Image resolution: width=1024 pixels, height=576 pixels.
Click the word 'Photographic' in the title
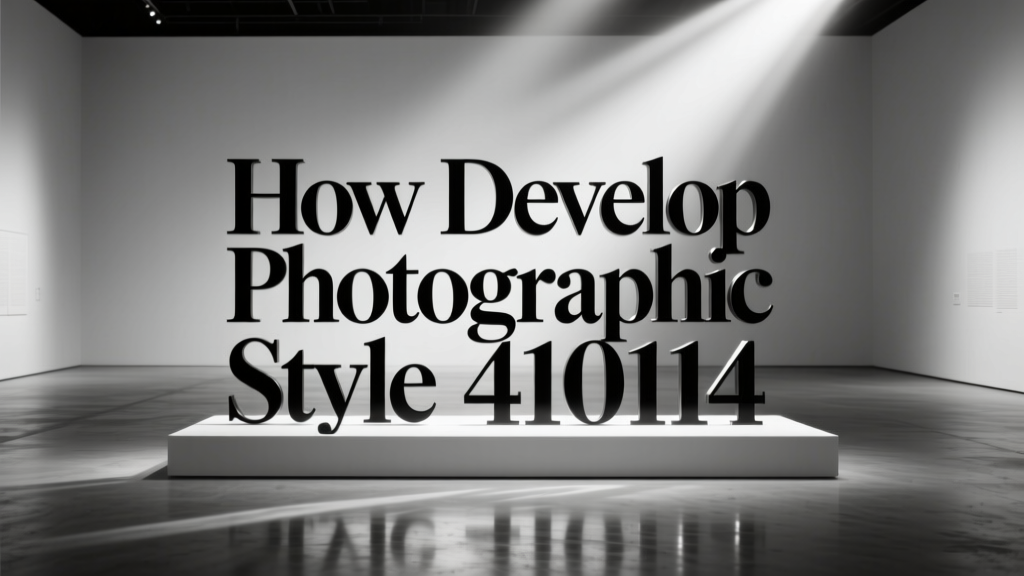coord(500,293)
